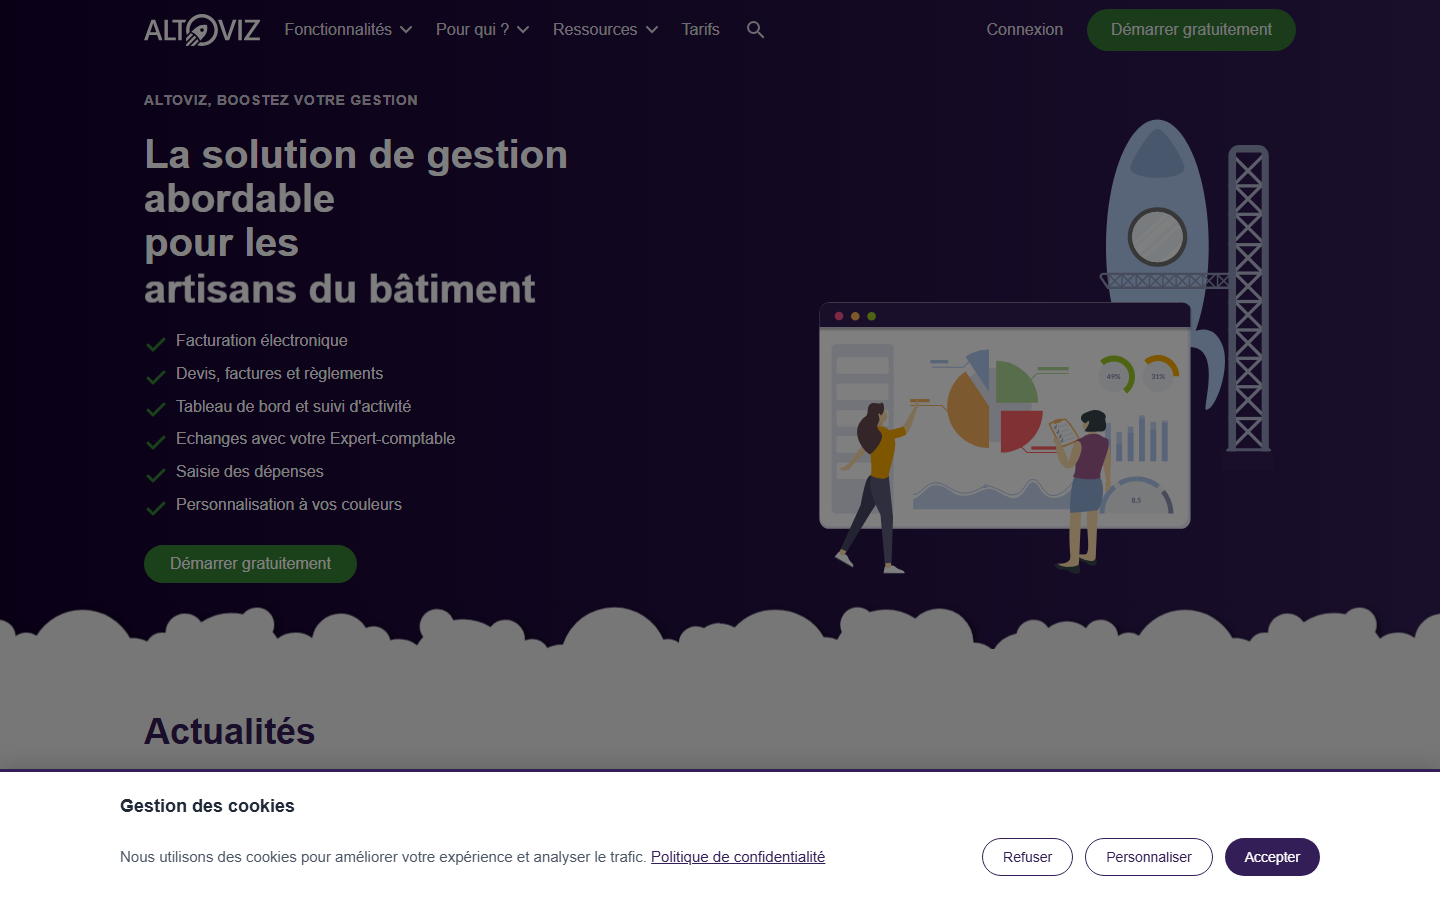Click 'Devis, factures et règlements' text
The height and width of the screenshot is (900, 1440).
pyautogui.click(x=279, y=374)
